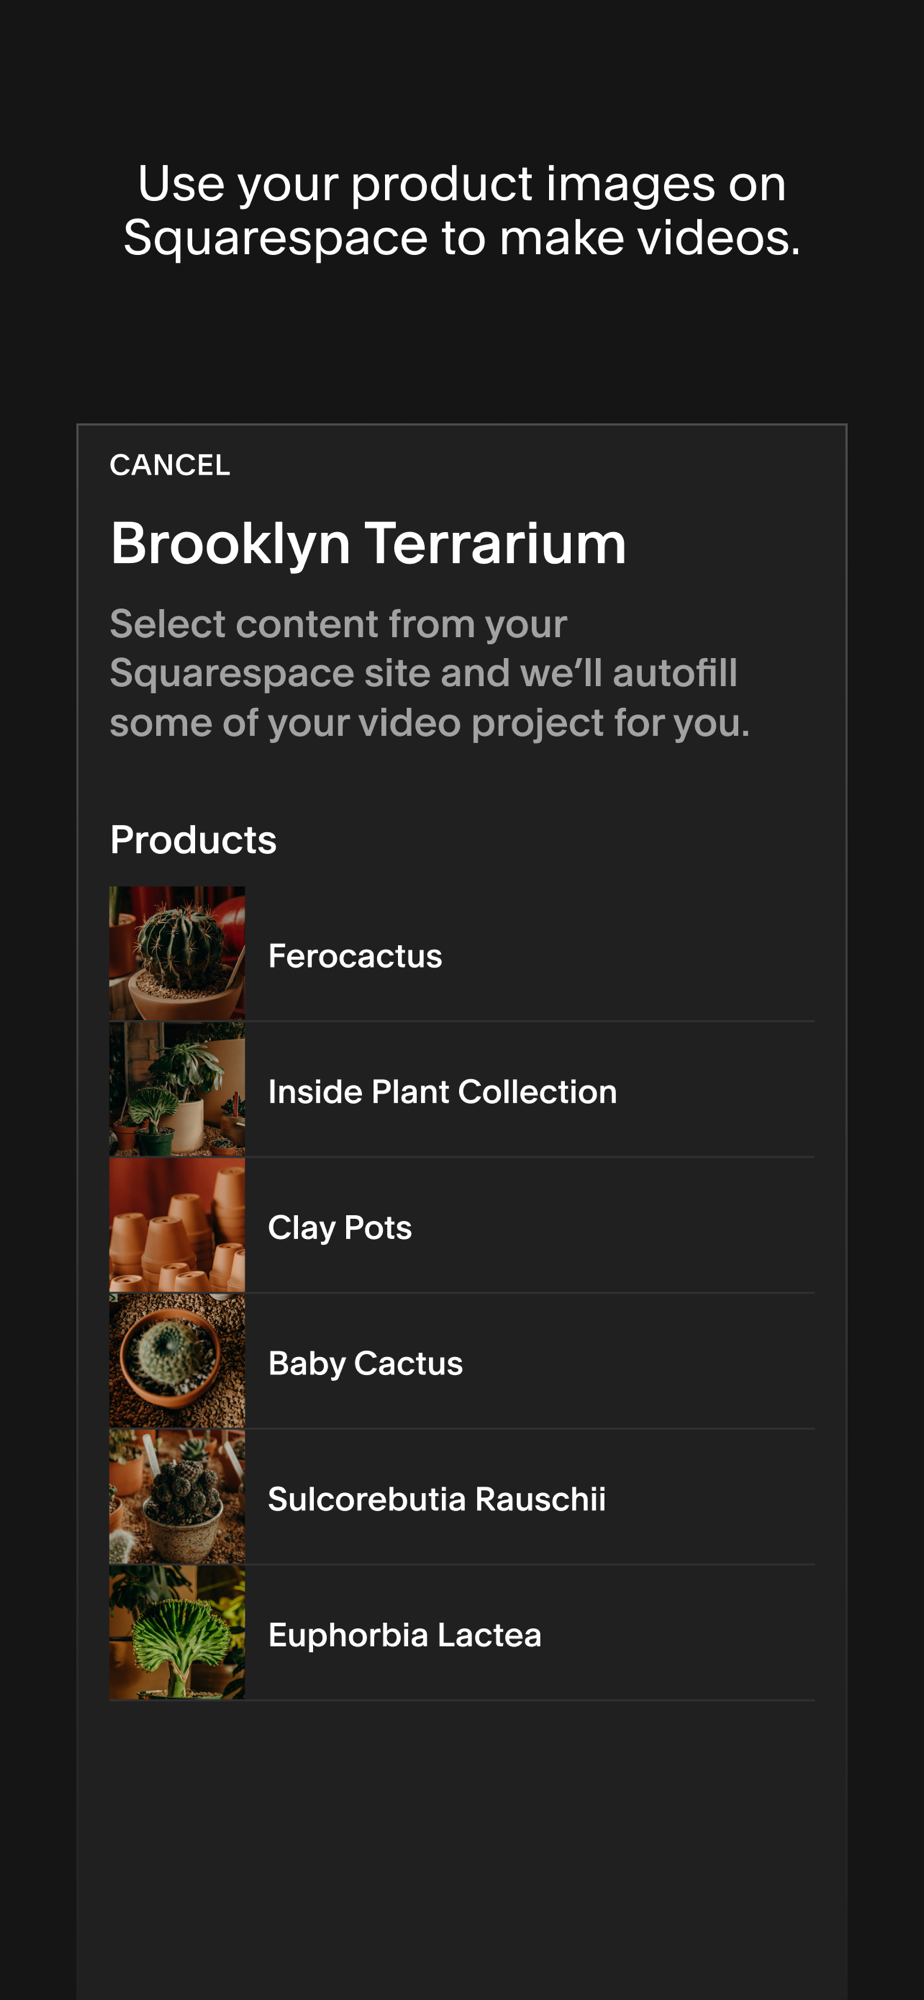Screen dimensions: 924x2000
Task: Click the Products section heading
Action: pos(193,840)
